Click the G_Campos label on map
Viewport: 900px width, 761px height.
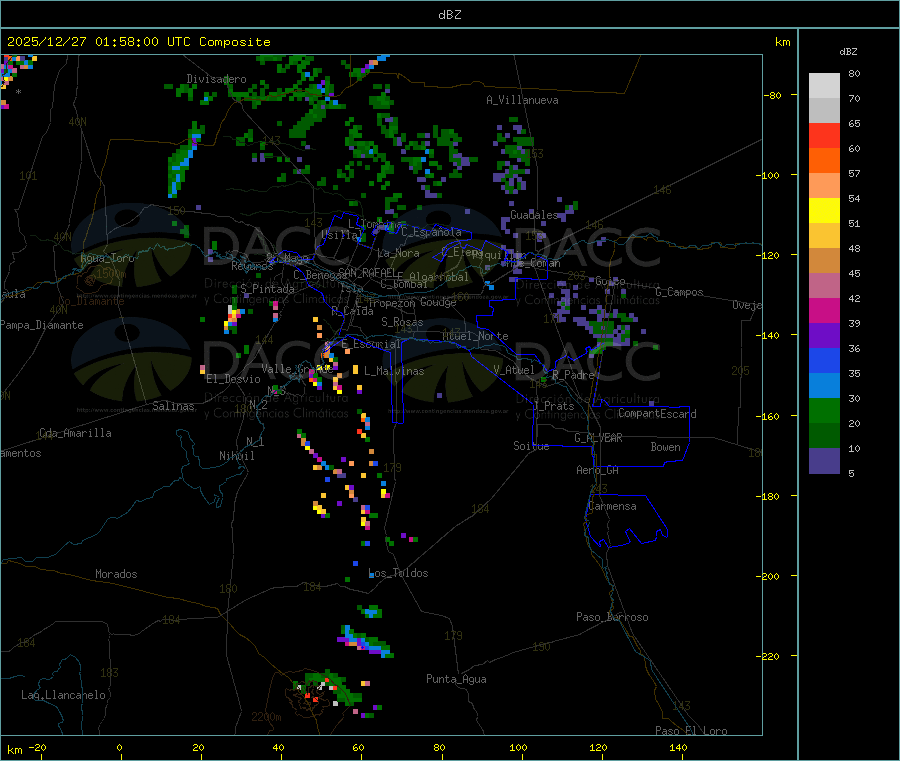pos(679,292)
